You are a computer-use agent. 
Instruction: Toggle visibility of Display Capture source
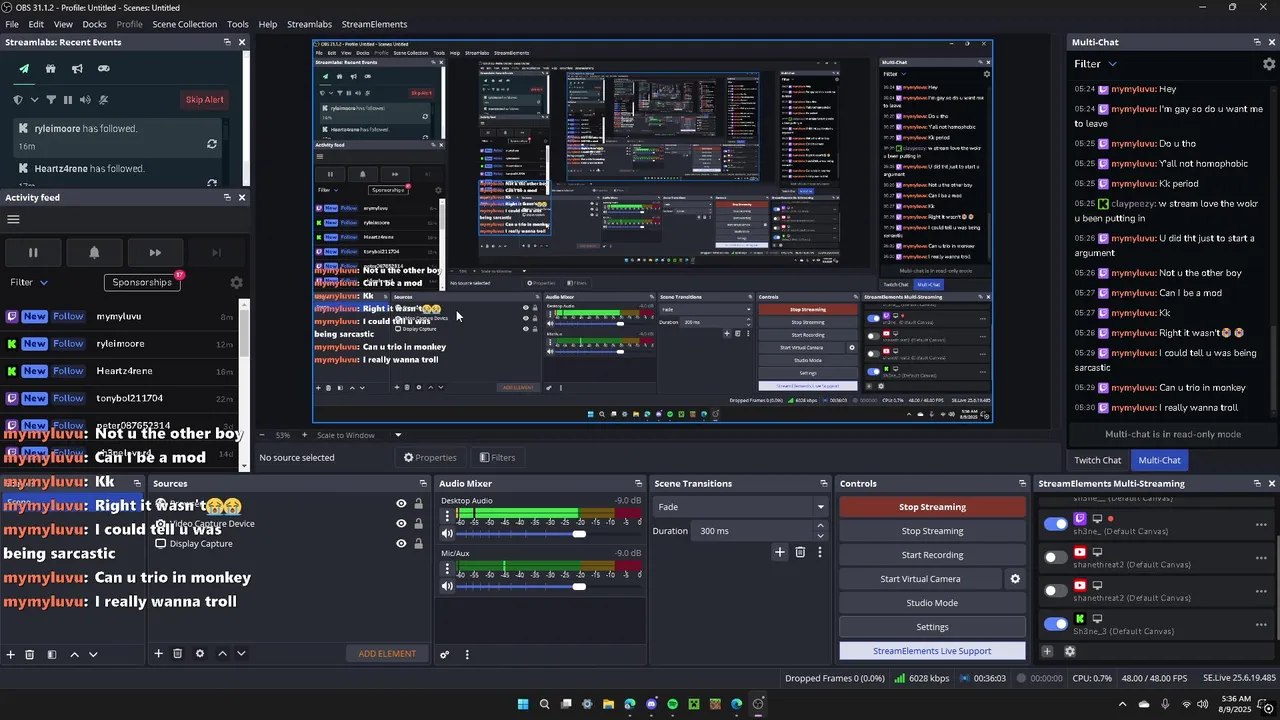pyautogui.click(x=401, y=544)
